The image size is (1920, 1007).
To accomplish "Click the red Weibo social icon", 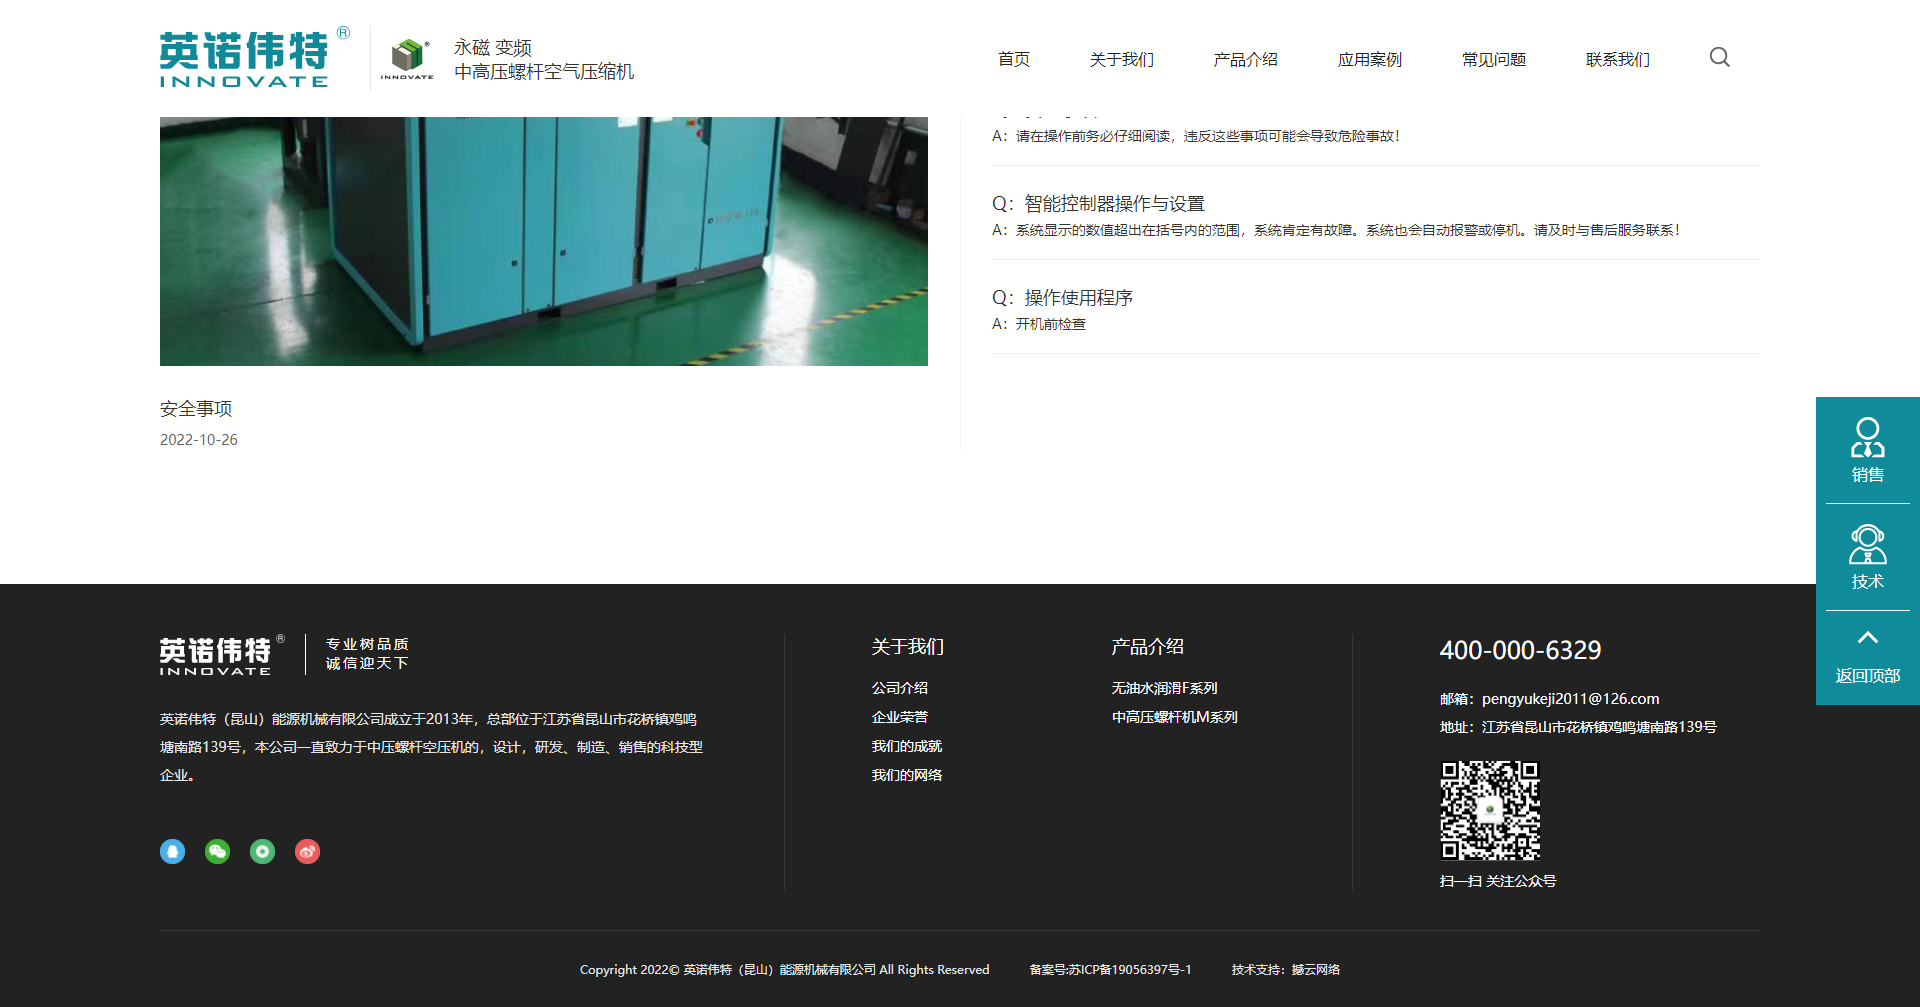I will tap(307, 851).
